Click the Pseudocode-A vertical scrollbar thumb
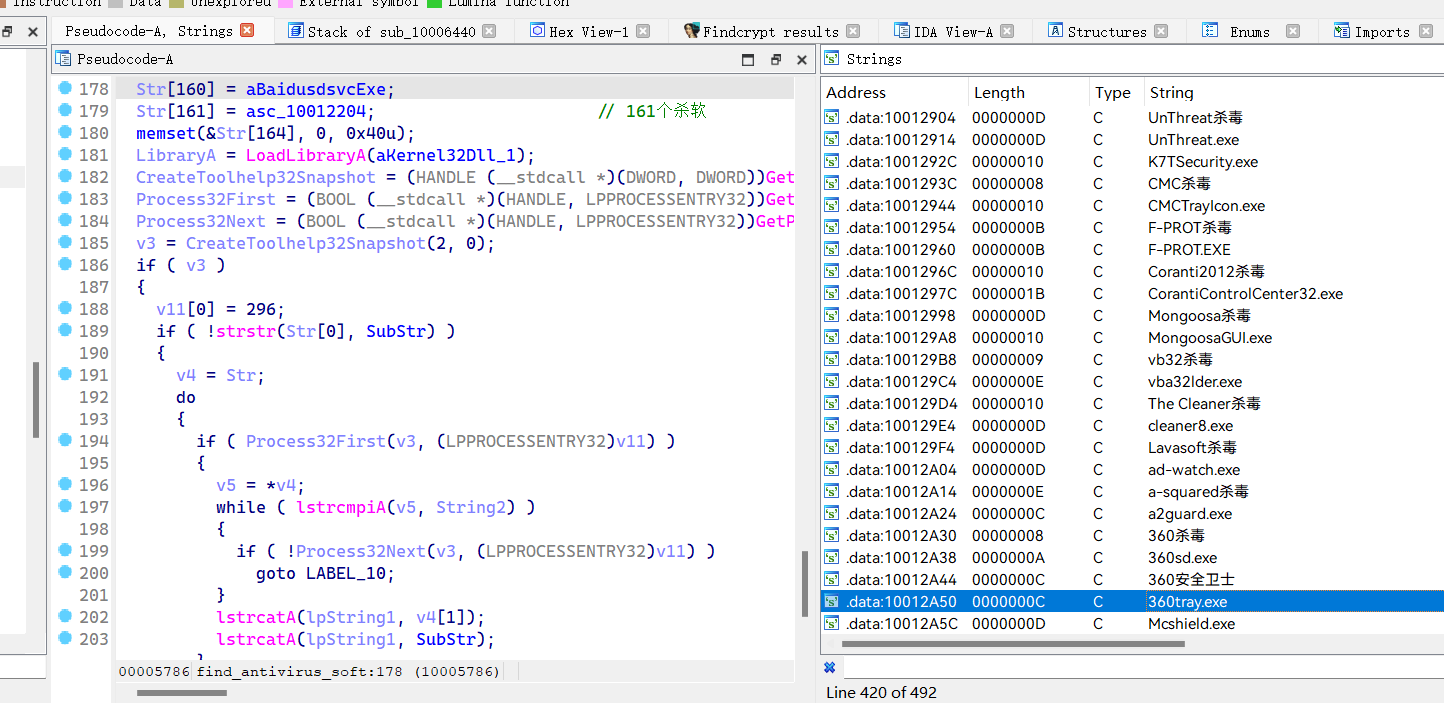 tap(805, 583)
